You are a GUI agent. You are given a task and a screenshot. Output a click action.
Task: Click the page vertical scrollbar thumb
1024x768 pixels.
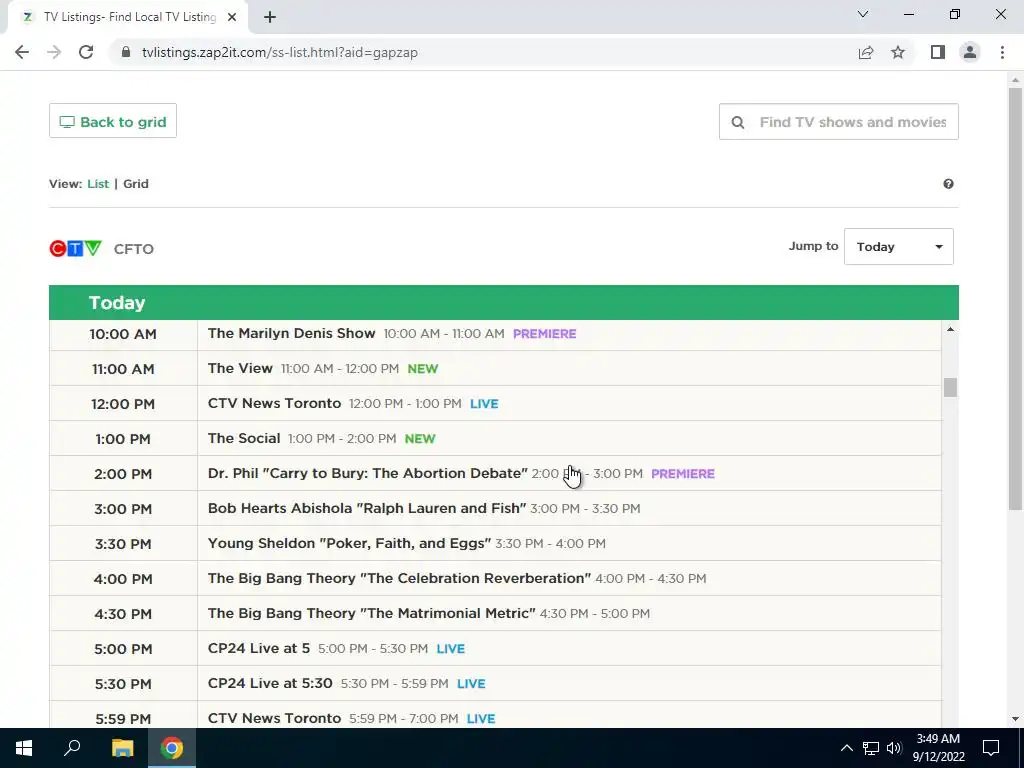pyautogui.click(x=1015, y=298)
